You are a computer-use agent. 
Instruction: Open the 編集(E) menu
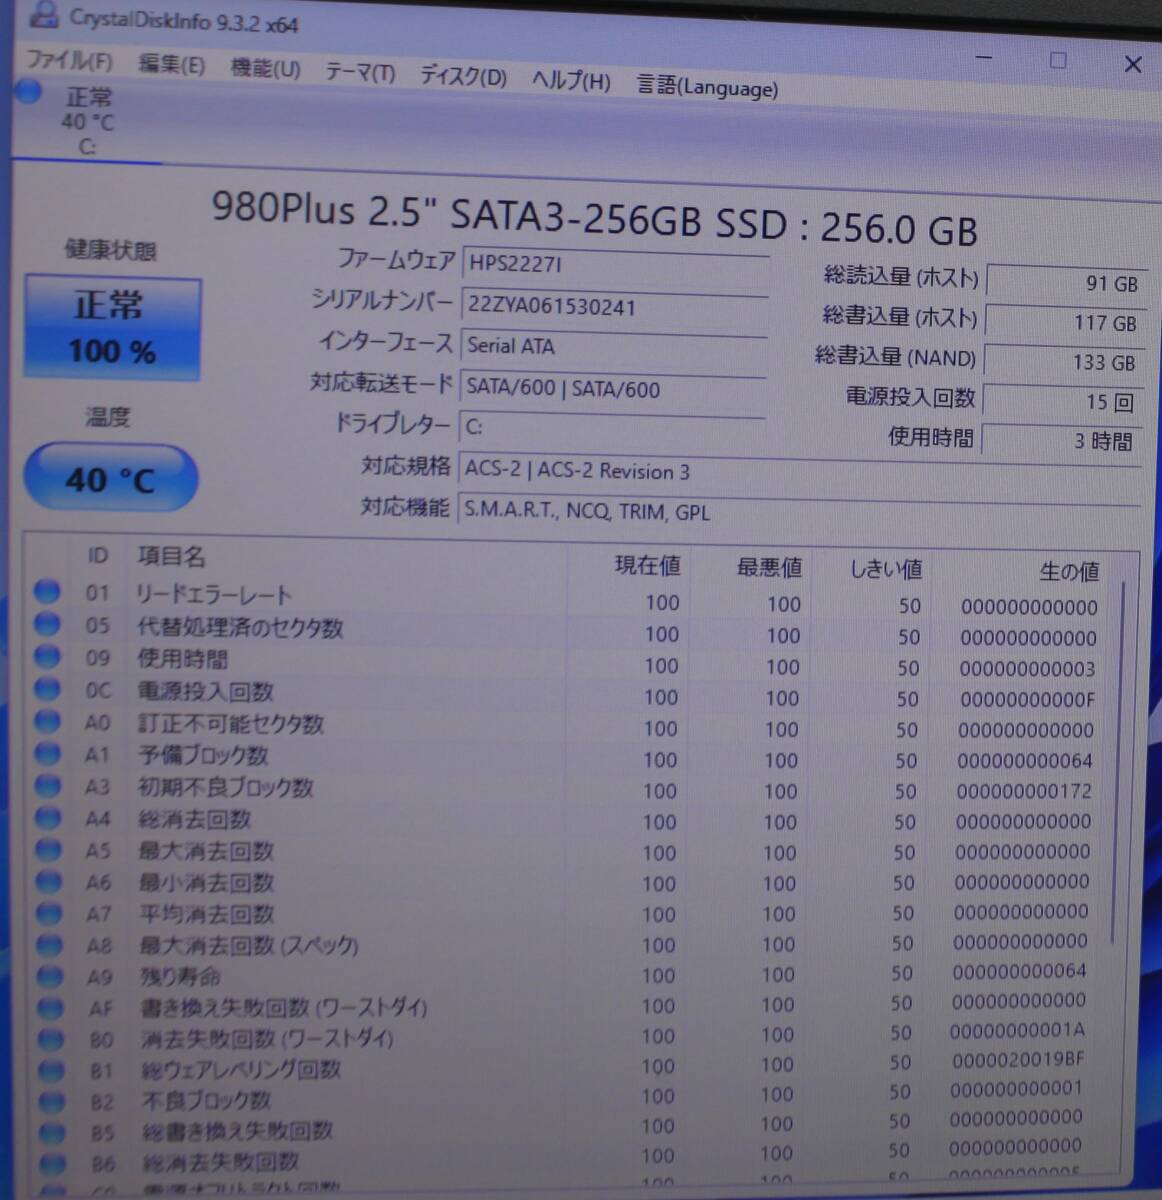tap(171, 65)
